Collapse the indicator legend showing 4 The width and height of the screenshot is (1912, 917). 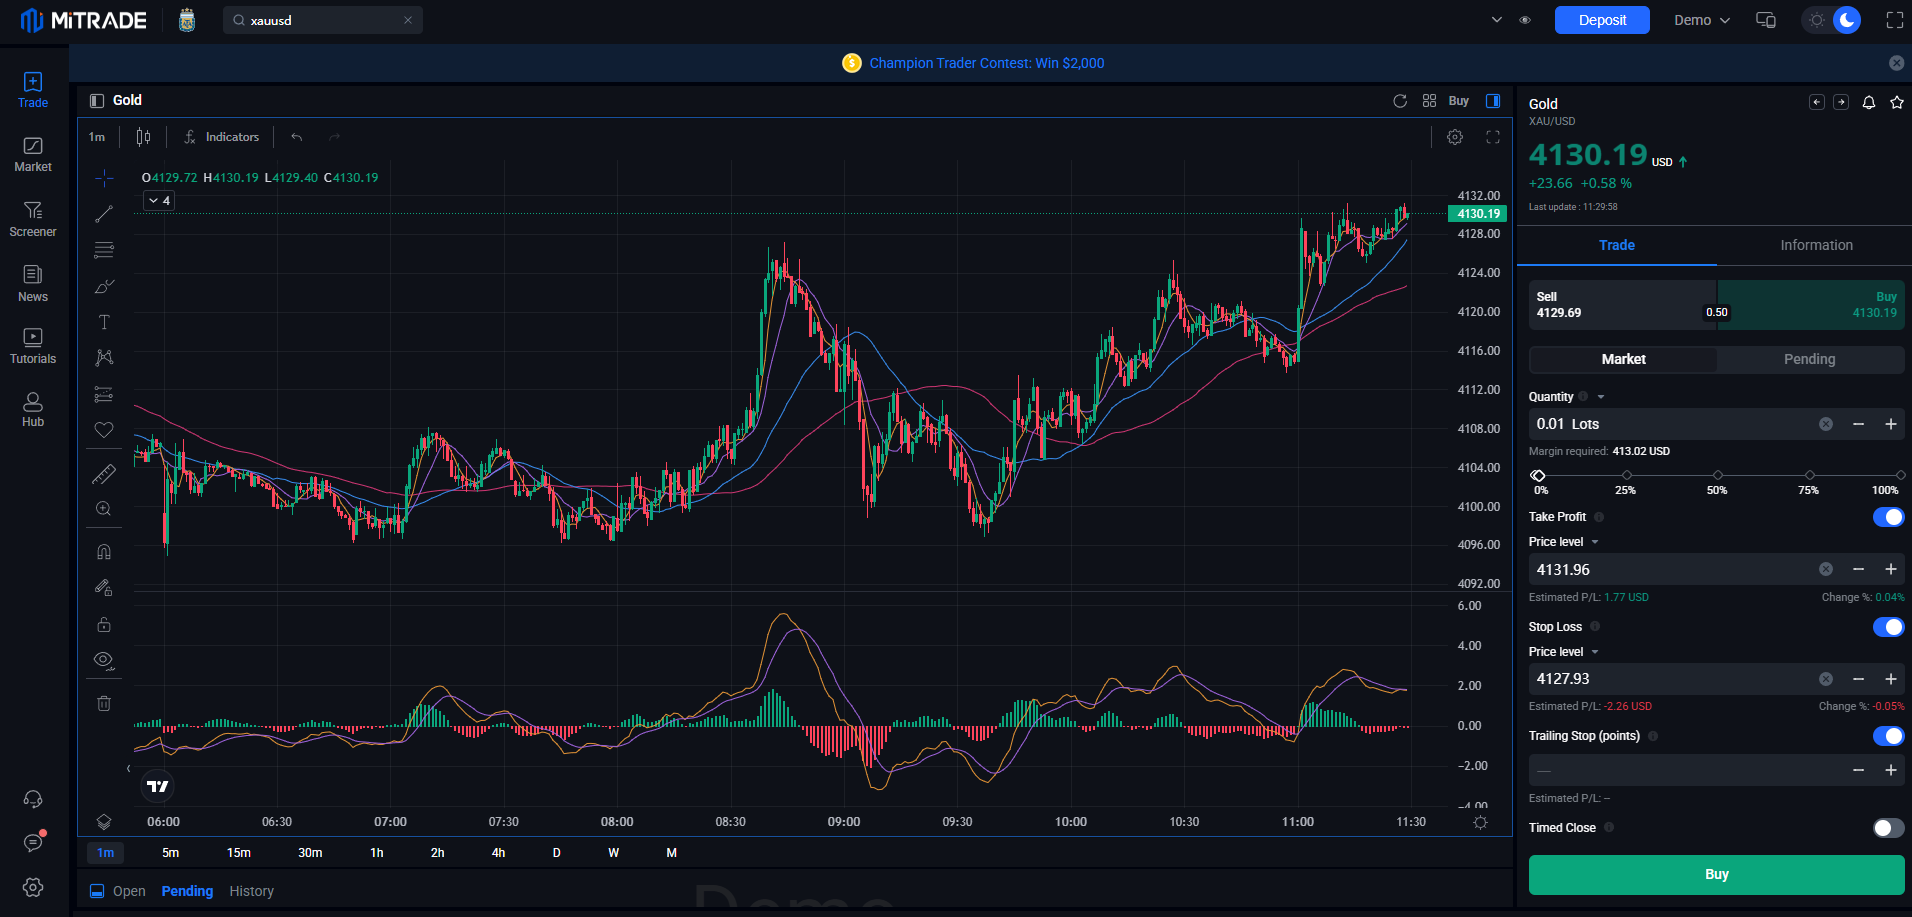click(x=159, y=201)
